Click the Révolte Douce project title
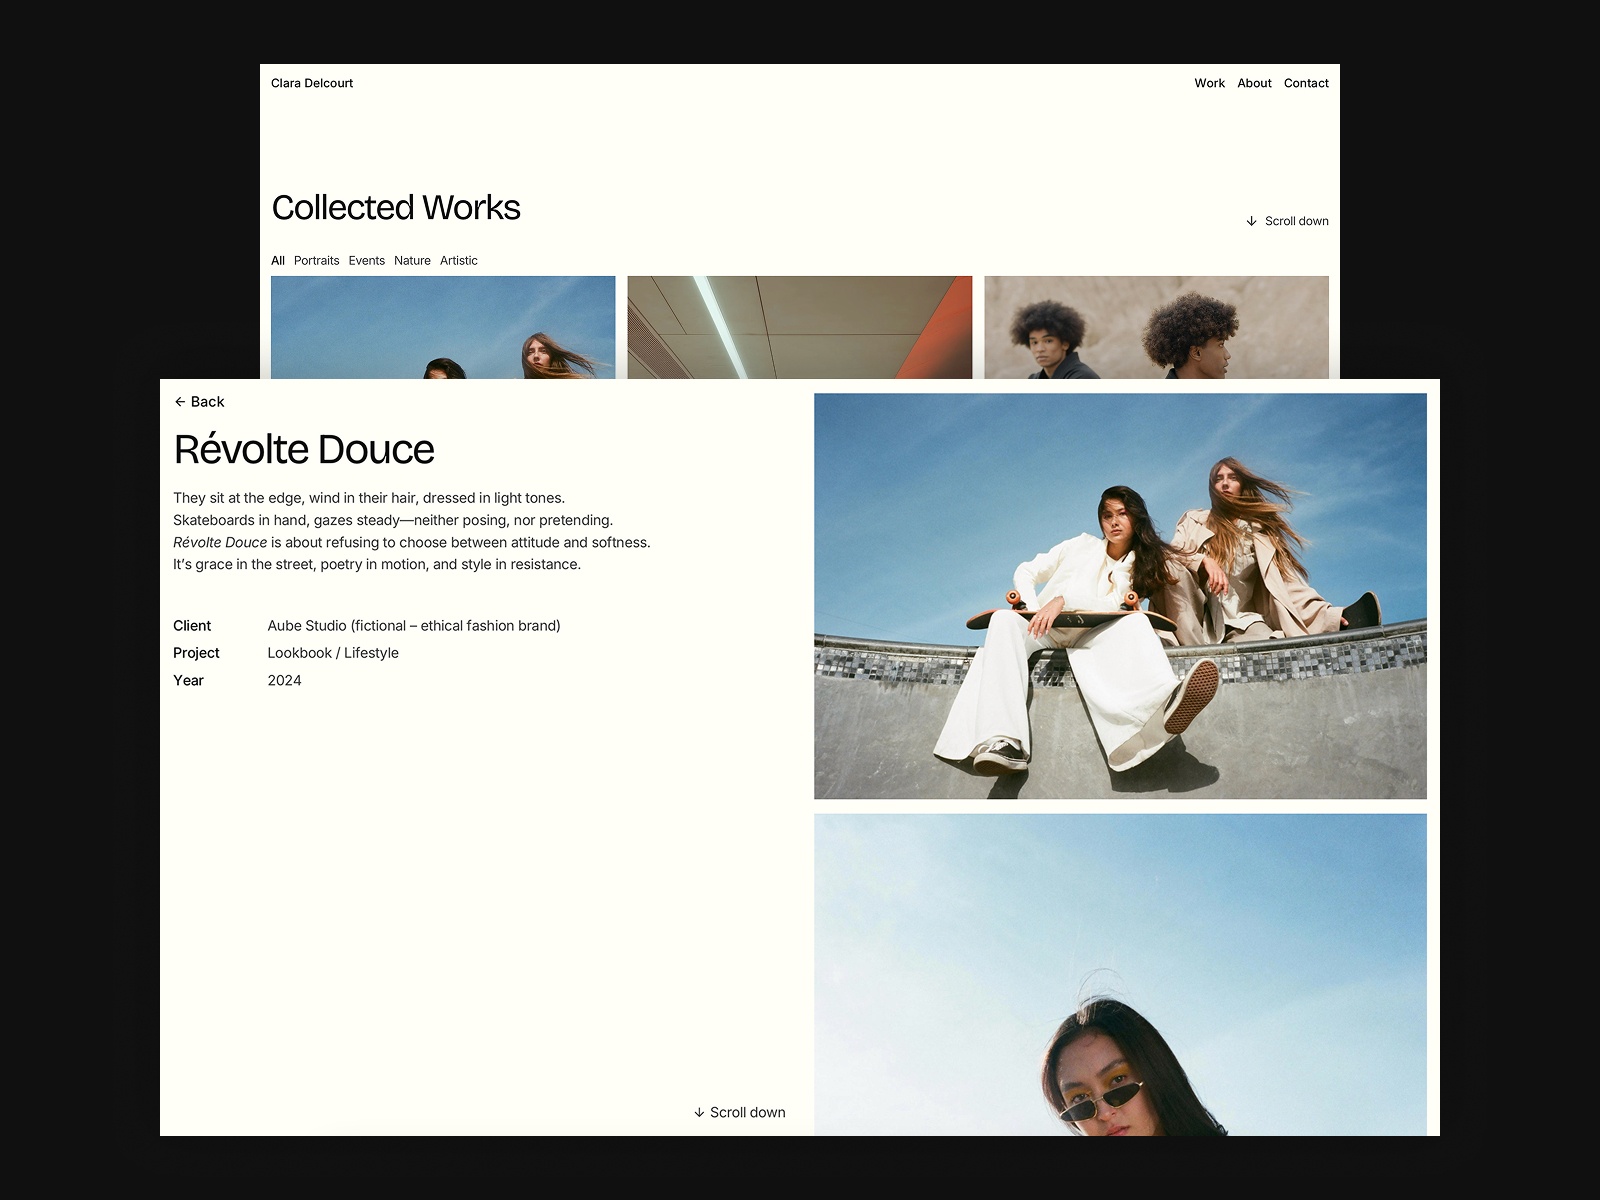1600x1200 pixels. [x=304, y=449]
